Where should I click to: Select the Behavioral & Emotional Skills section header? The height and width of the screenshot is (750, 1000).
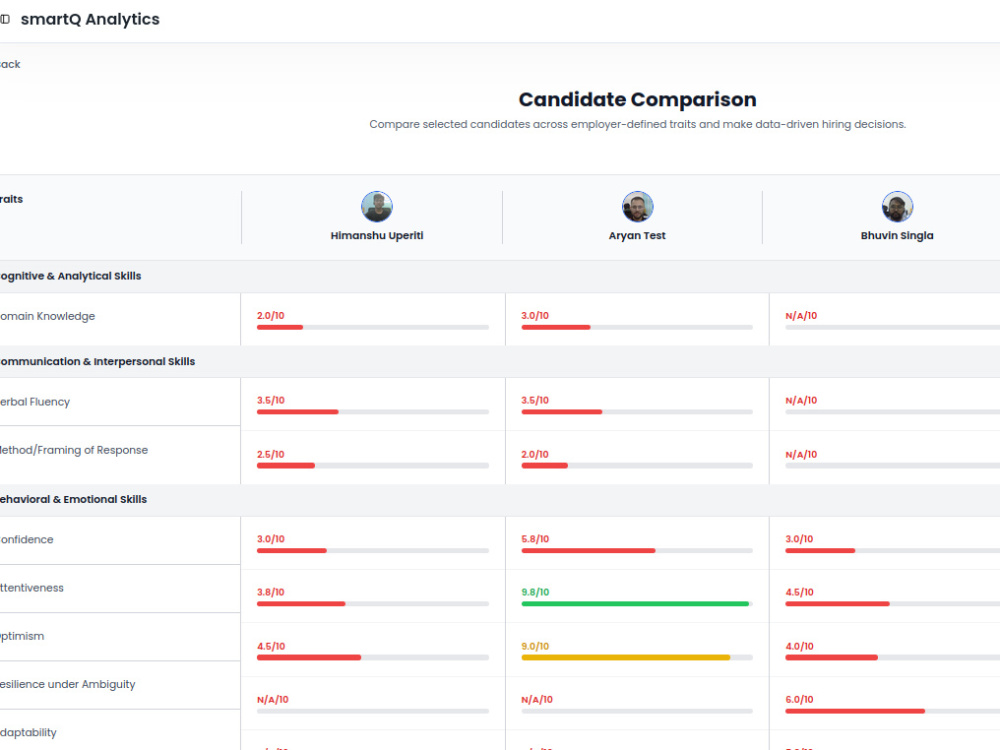point(73,499)
